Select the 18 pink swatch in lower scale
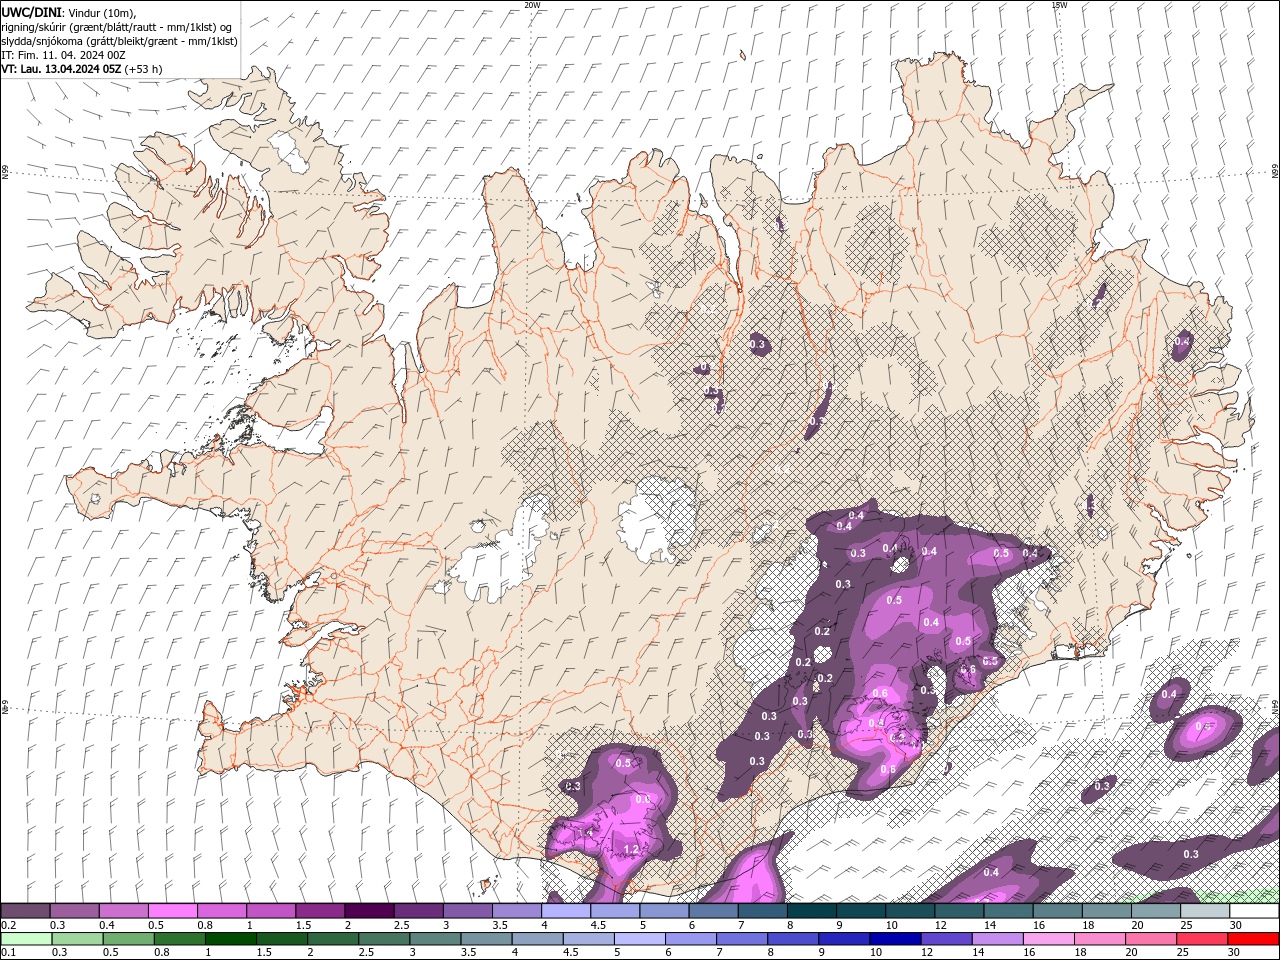This screenshot has height=960, width=1280. (1100, 939)
